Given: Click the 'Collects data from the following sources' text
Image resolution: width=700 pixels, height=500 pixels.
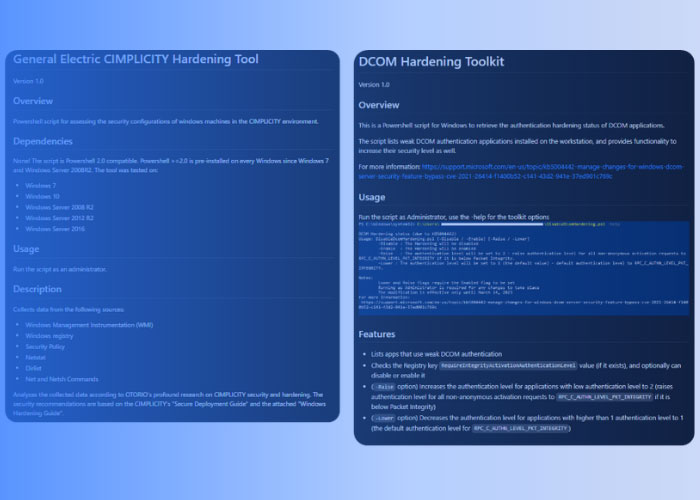Looking at the screenshot, I should (69, 309).
